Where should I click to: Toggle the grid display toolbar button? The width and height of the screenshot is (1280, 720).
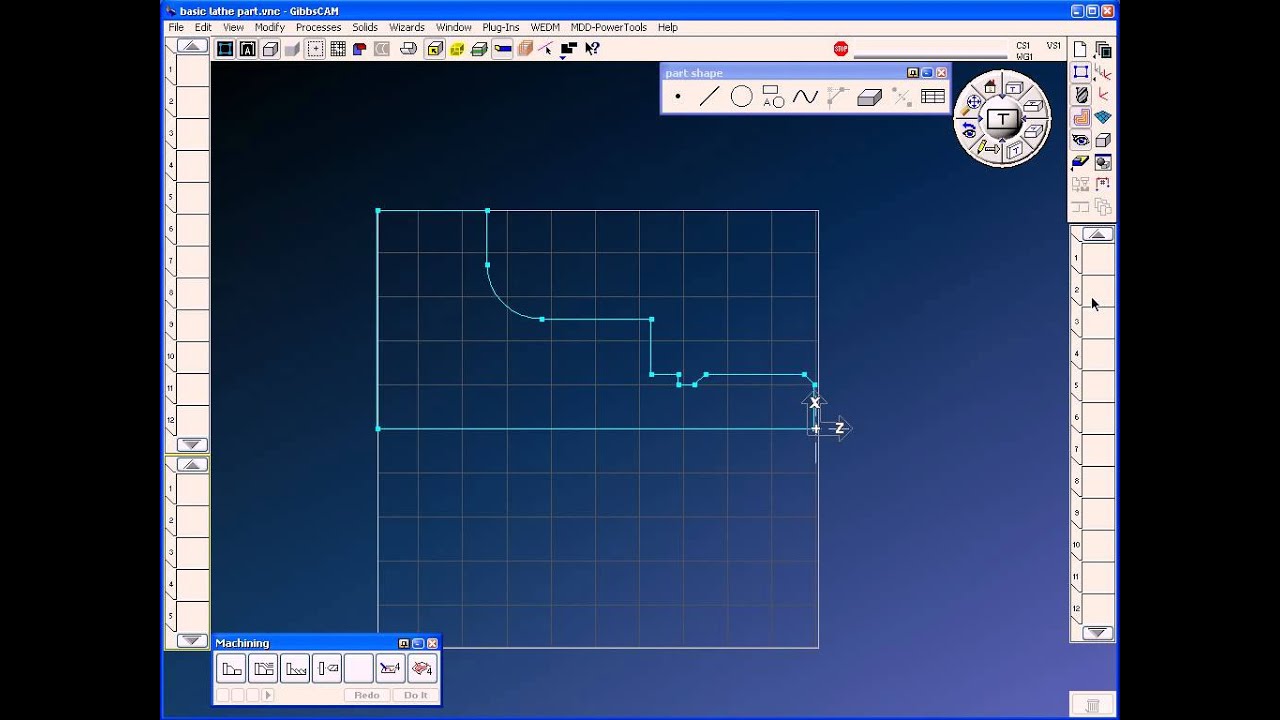point(338,49)
